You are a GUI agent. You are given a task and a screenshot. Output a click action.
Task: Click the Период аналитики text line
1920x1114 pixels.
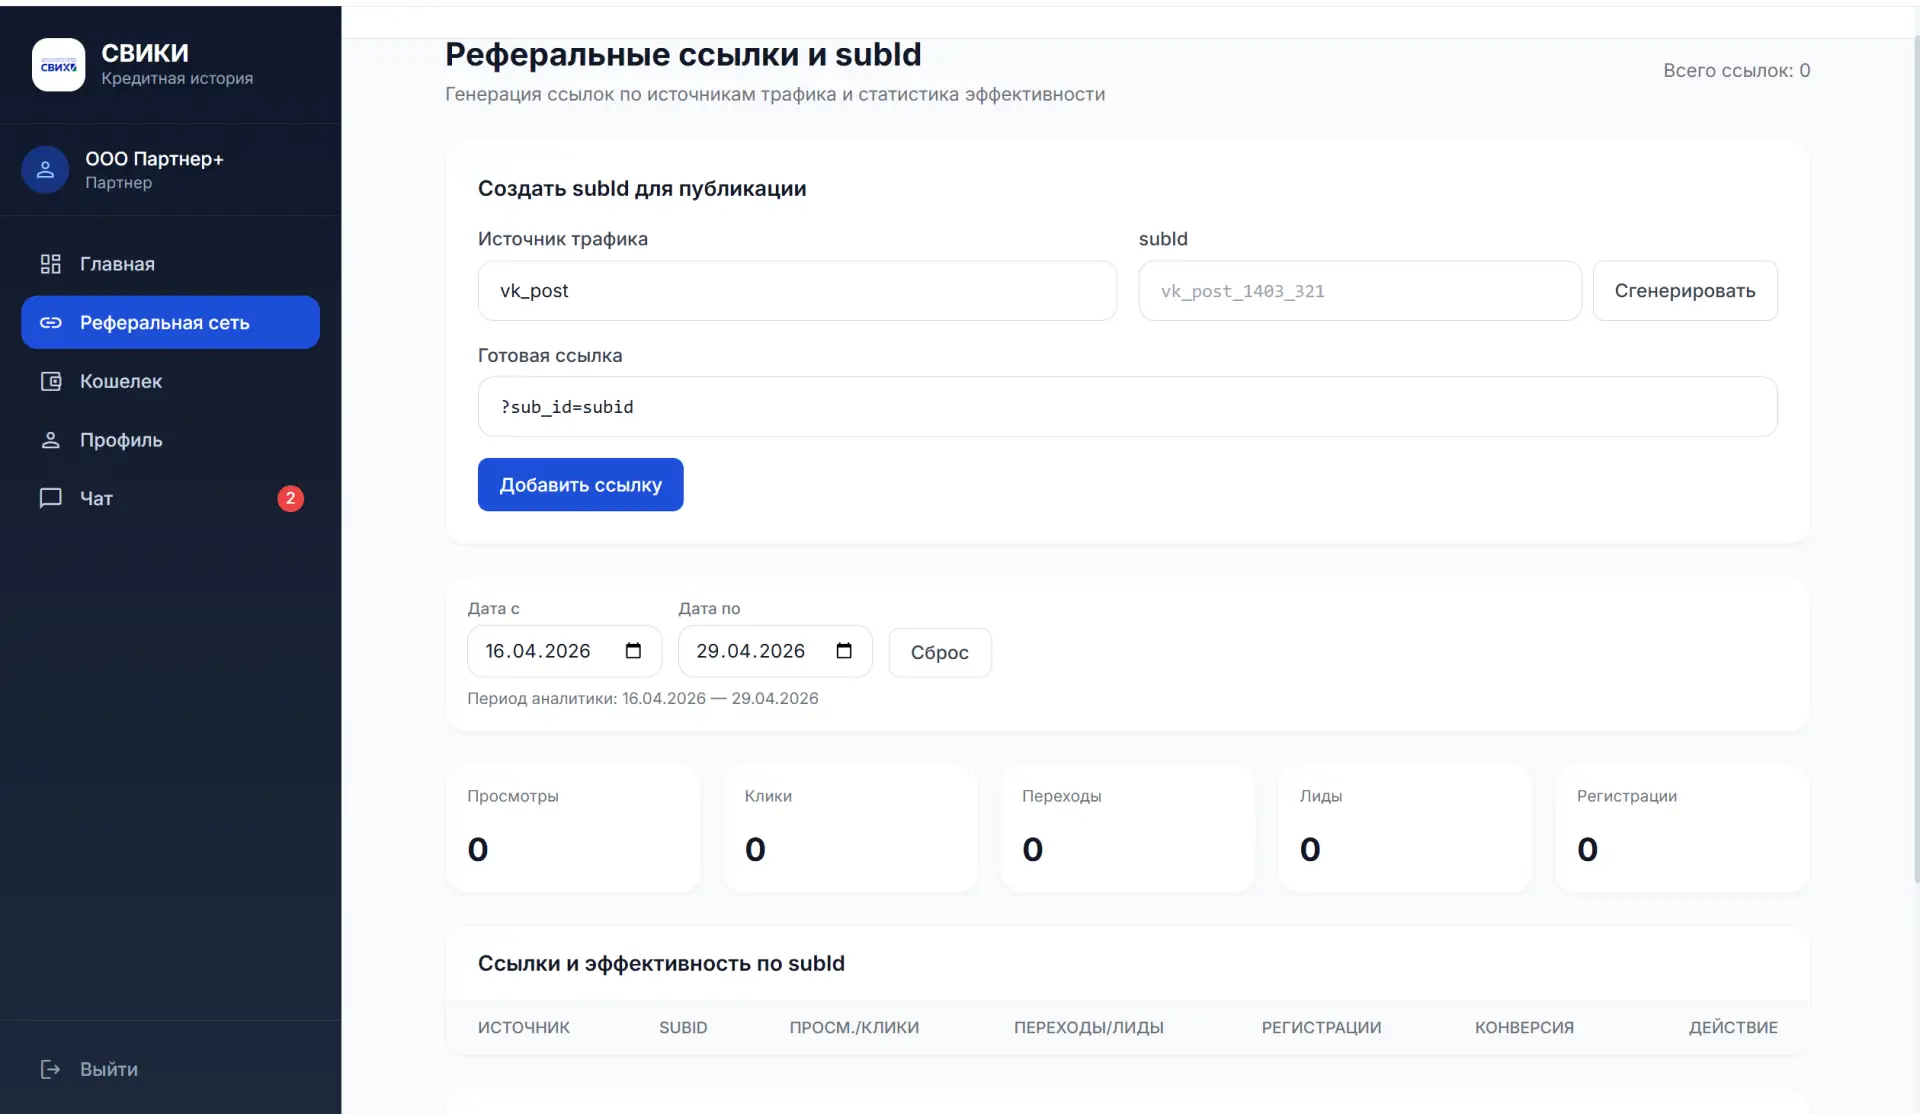click(x=642, y=698)
